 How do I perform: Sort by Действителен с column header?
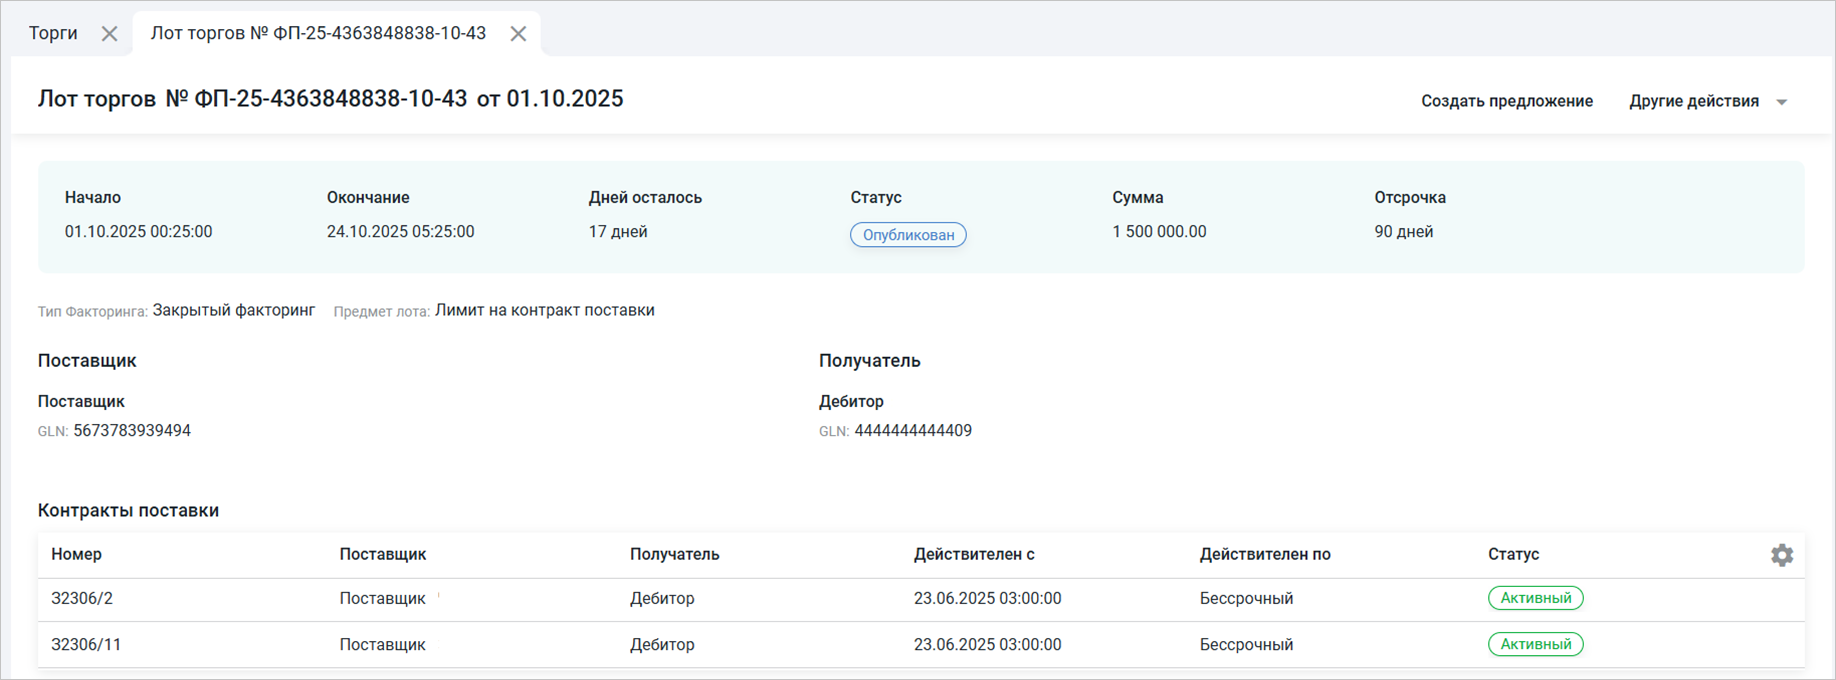click(x=973, y=554)
